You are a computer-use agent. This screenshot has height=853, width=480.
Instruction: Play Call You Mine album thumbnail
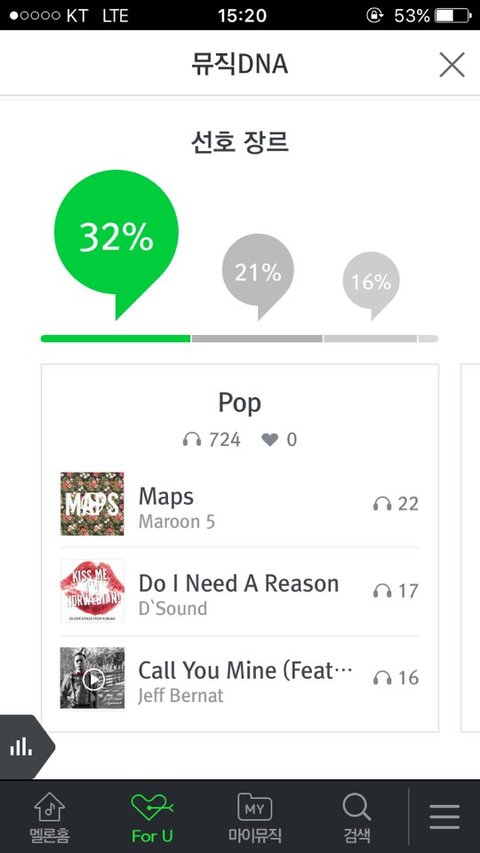(93, 678)
